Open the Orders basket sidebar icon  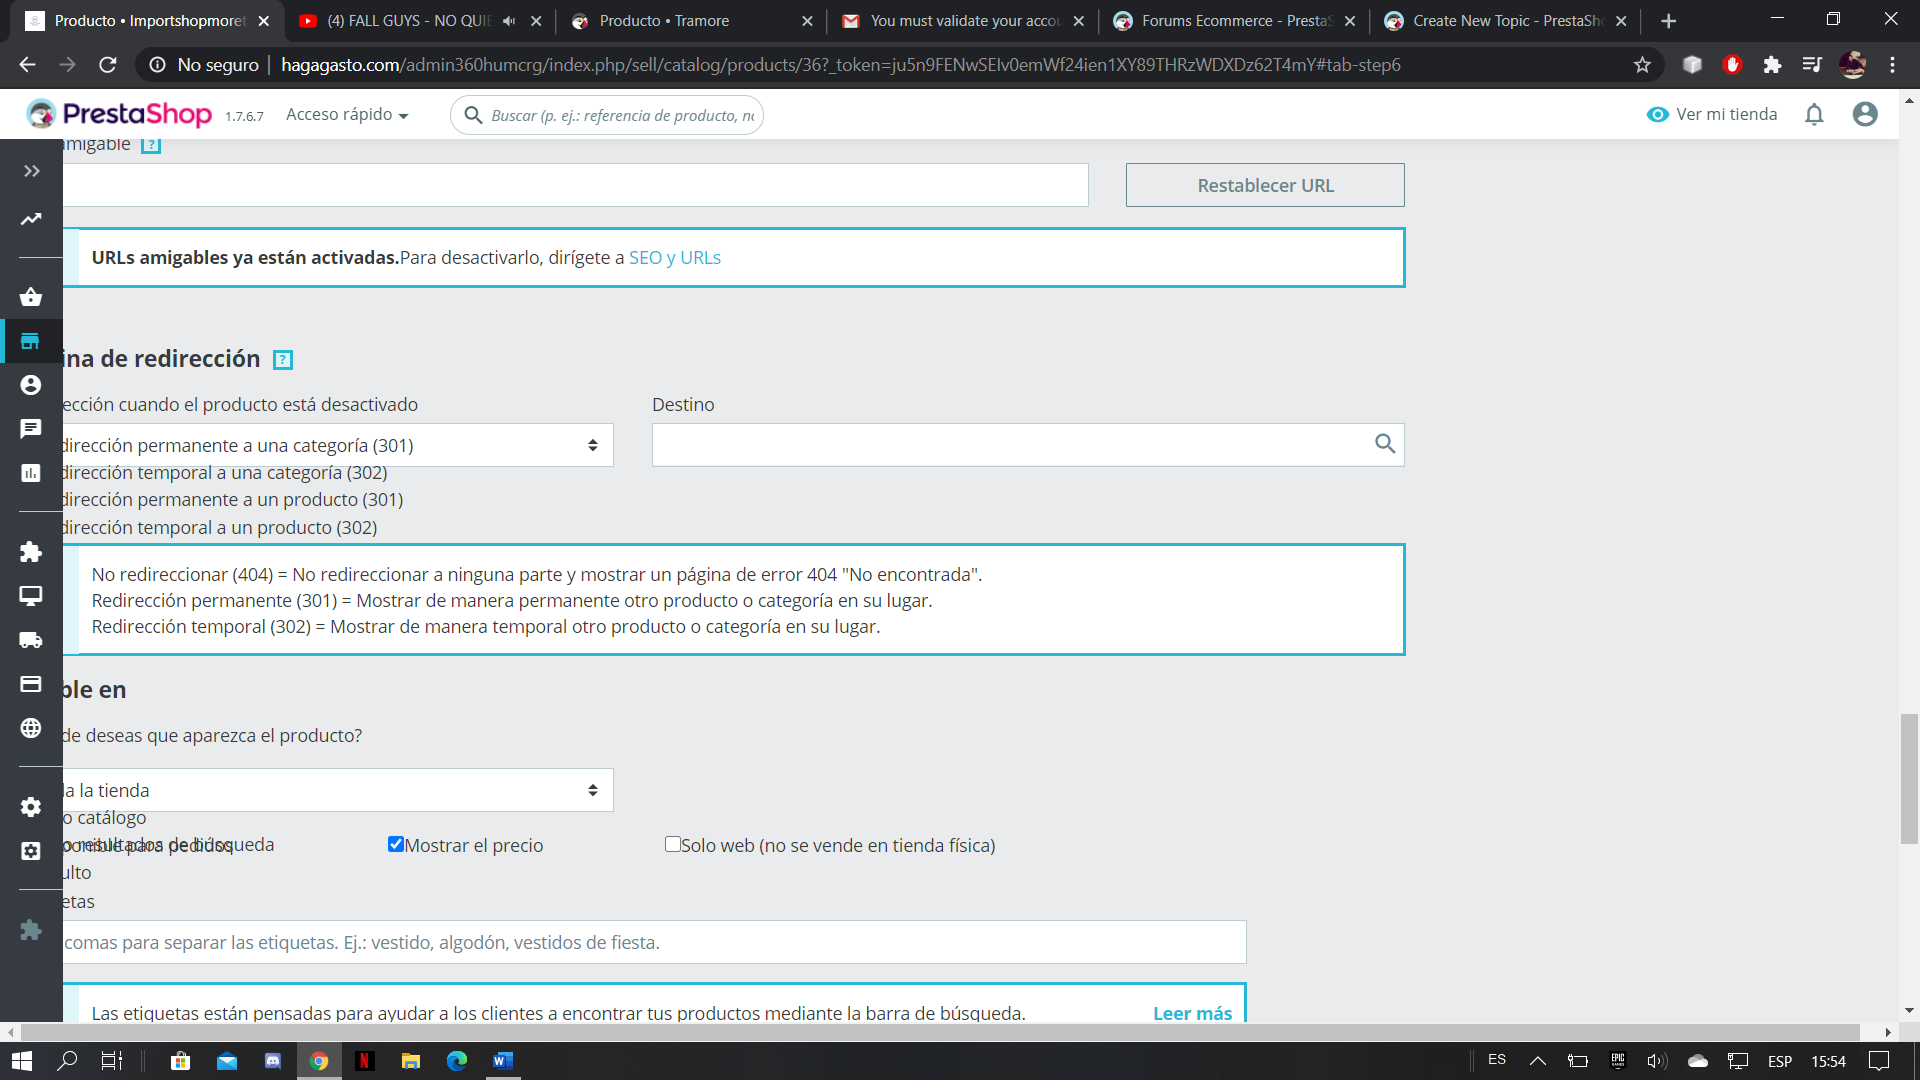pos(31,297)
